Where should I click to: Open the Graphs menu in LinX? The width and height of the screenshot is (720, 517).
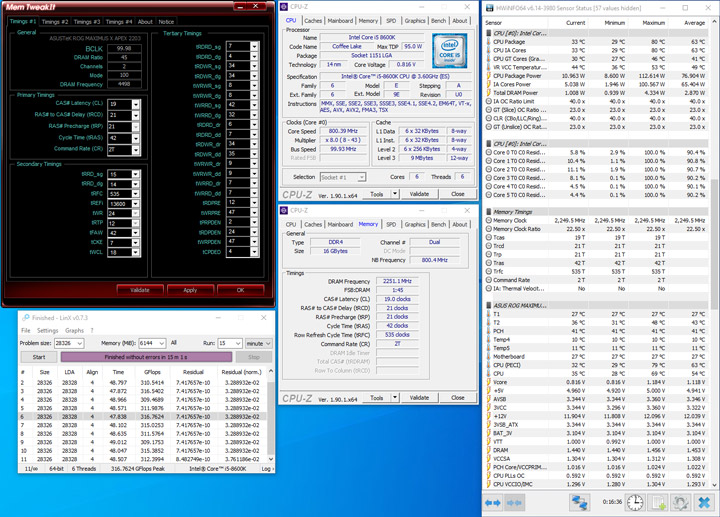pyautogui.click(x=74, y=330)
